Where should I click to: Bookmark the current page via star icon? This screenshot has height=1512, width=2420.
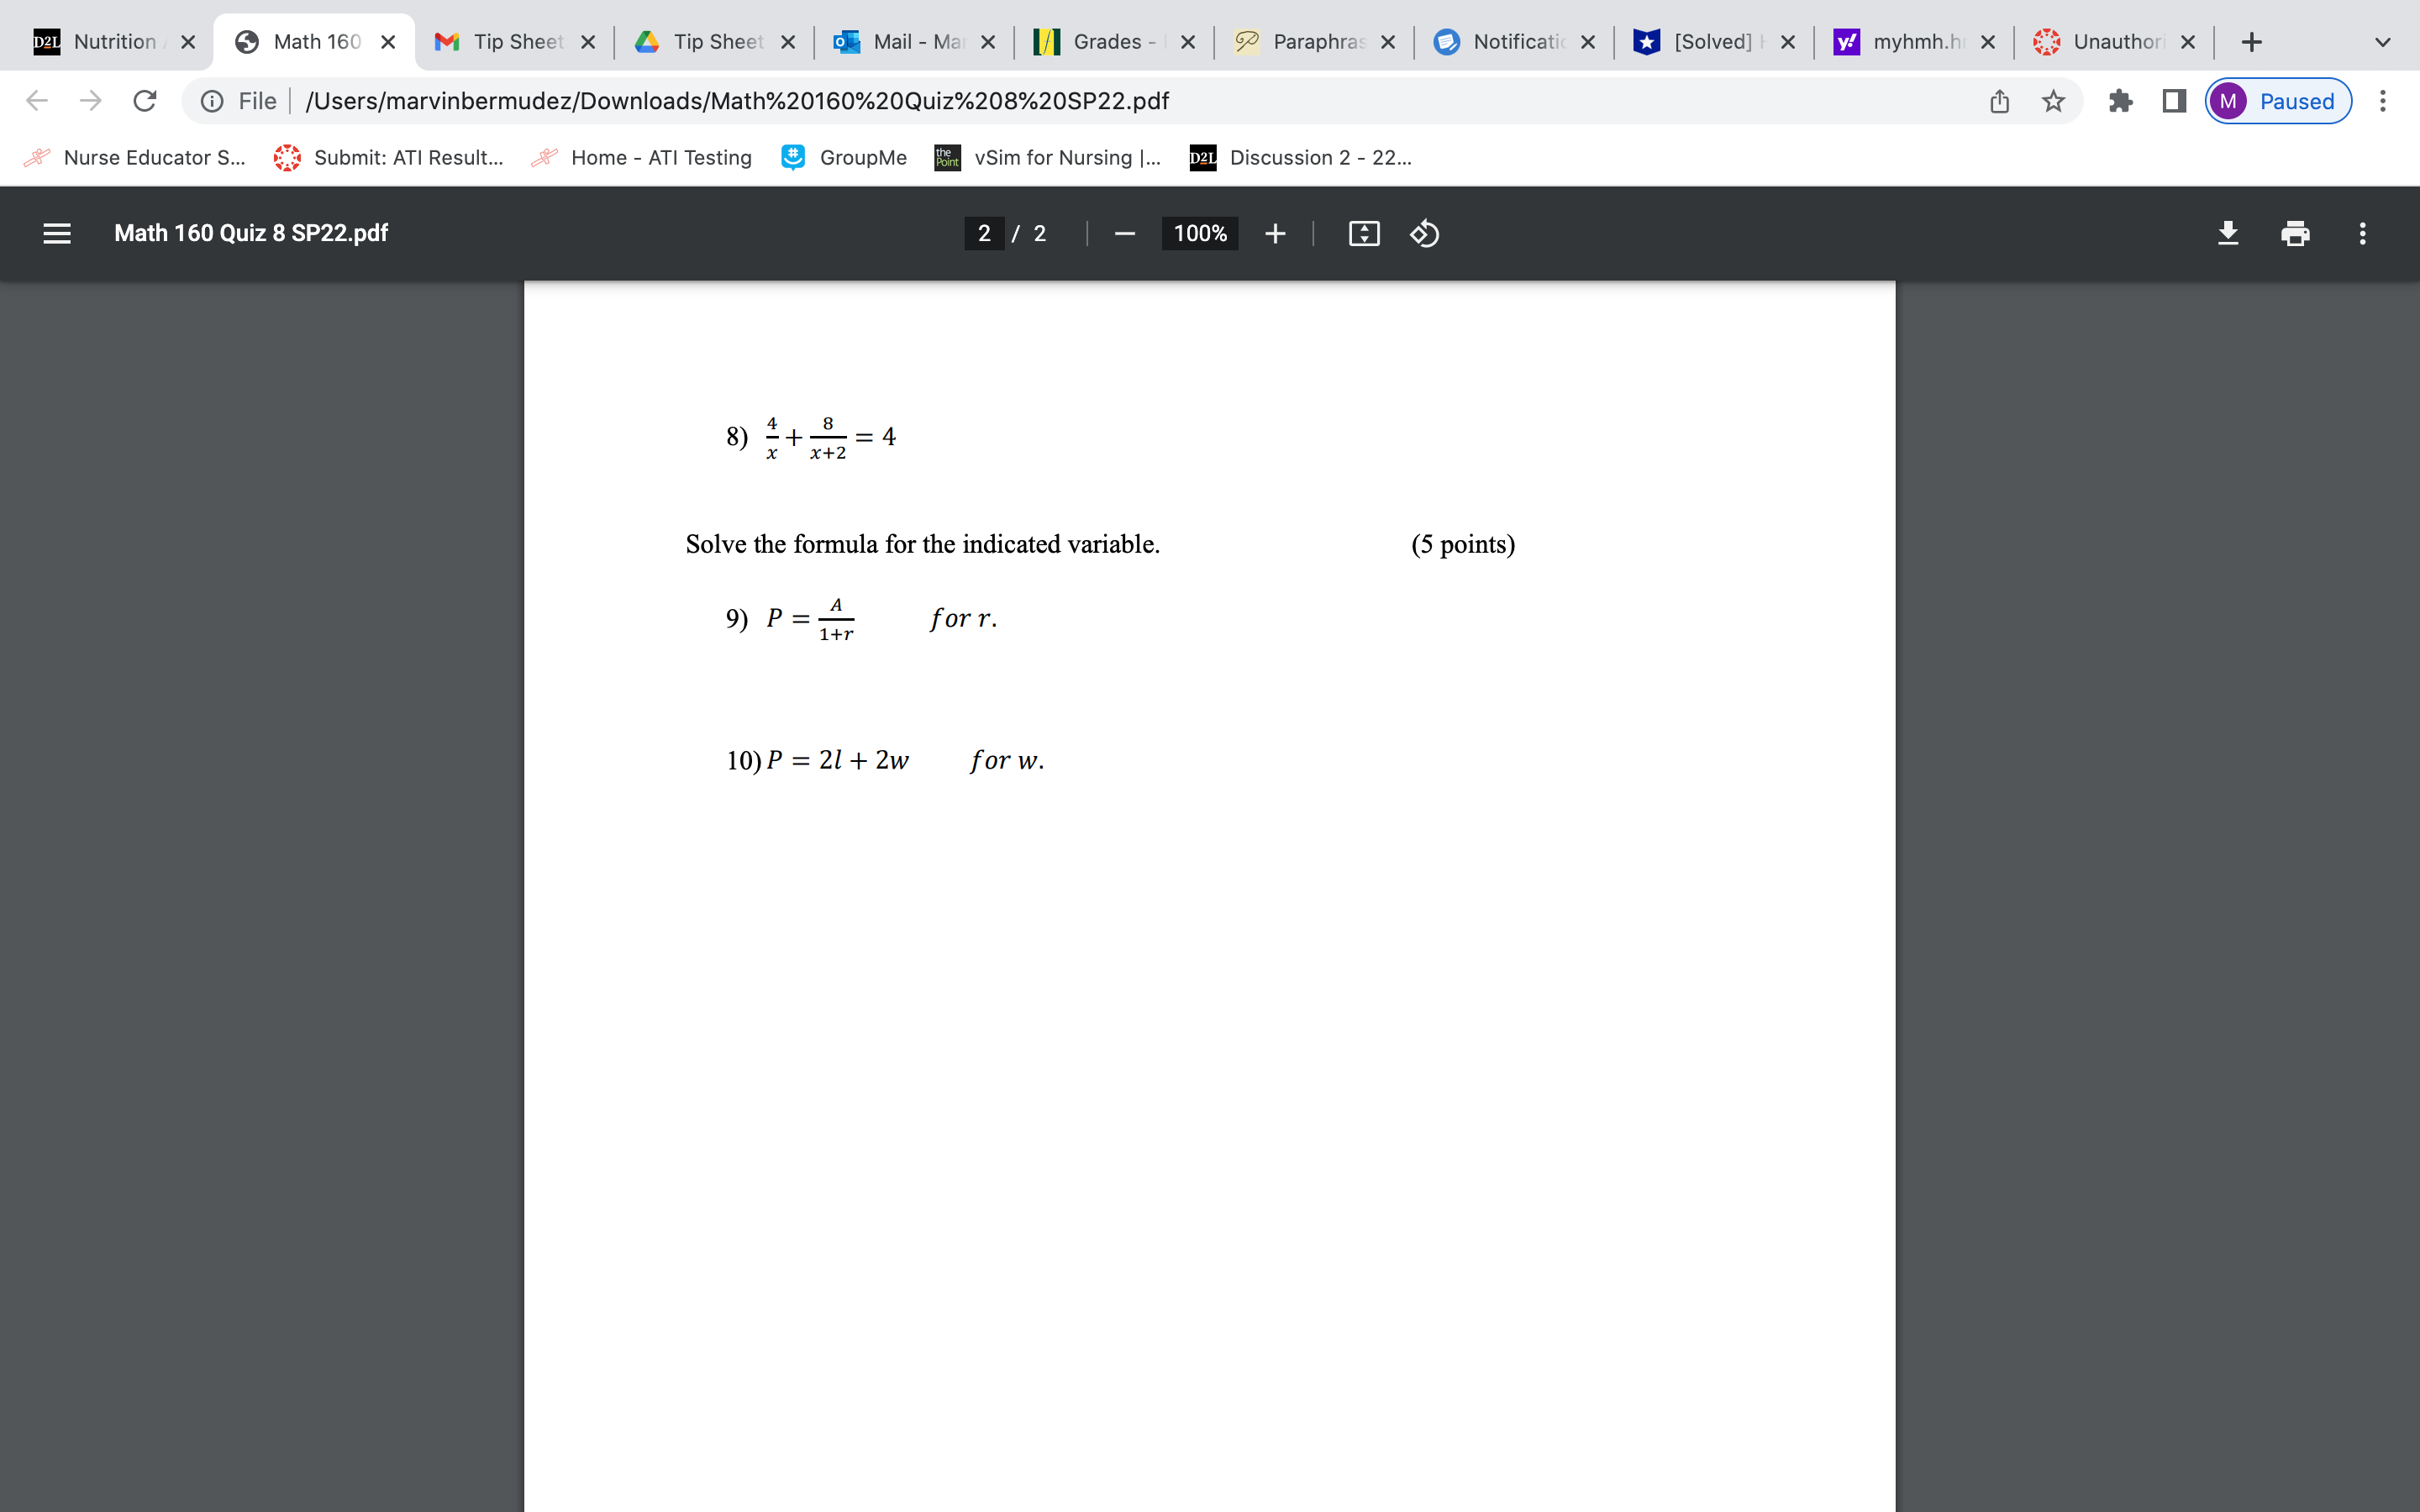click(x=2054, y=100)
